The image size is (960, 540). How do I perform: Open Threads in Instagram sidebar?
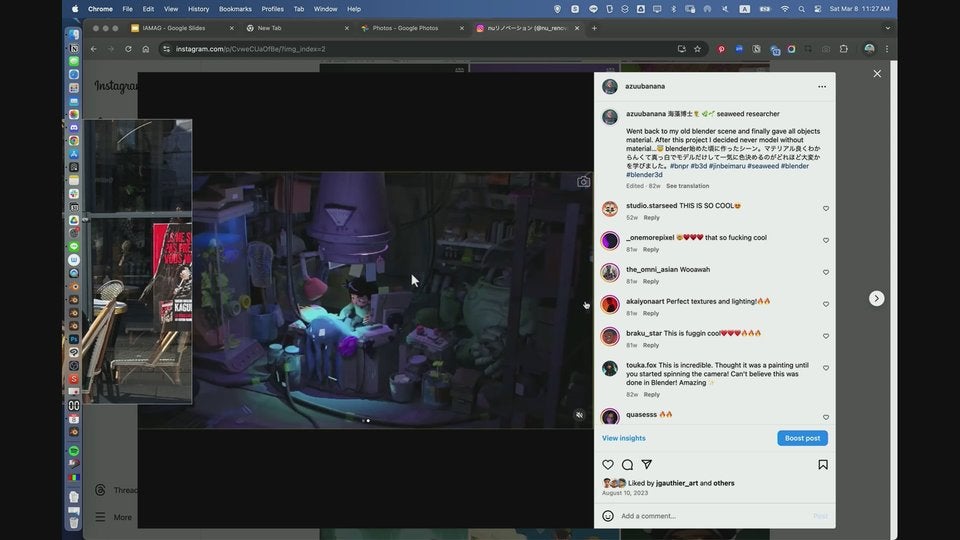point(116,490)
